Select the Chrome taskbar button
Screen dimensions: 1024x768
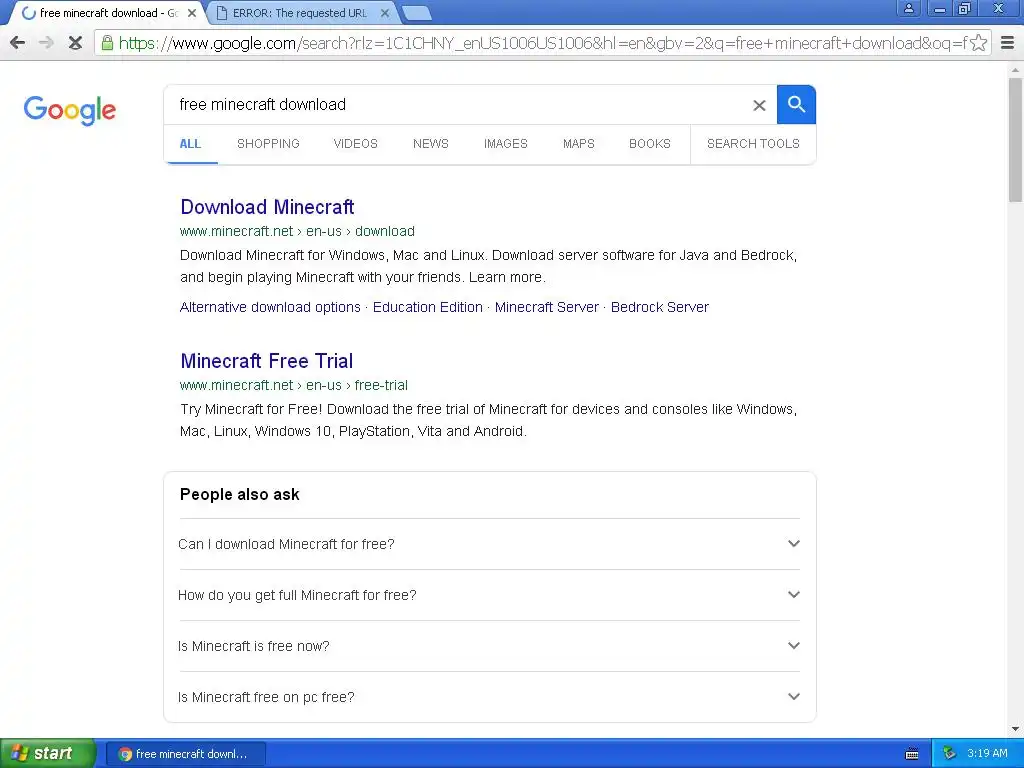click(185, 754)
